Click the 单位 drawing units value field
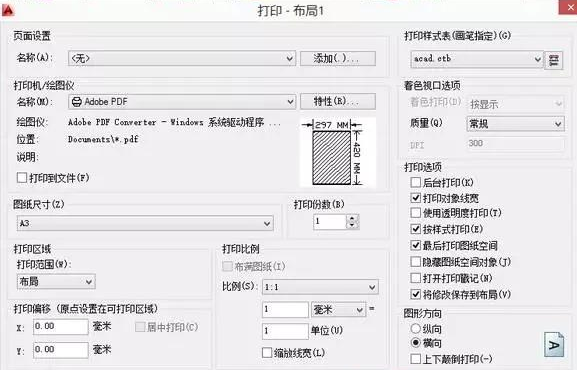This screenshot has width=577, height=370. point(285,331)
